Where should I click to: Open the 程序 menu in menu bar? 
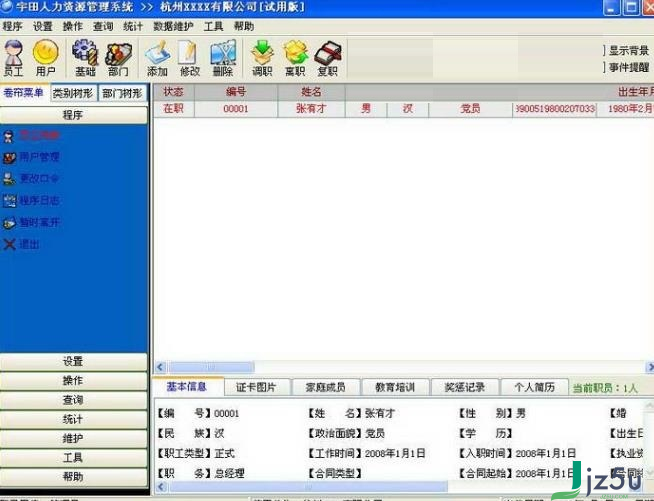(x=13, y=26)
